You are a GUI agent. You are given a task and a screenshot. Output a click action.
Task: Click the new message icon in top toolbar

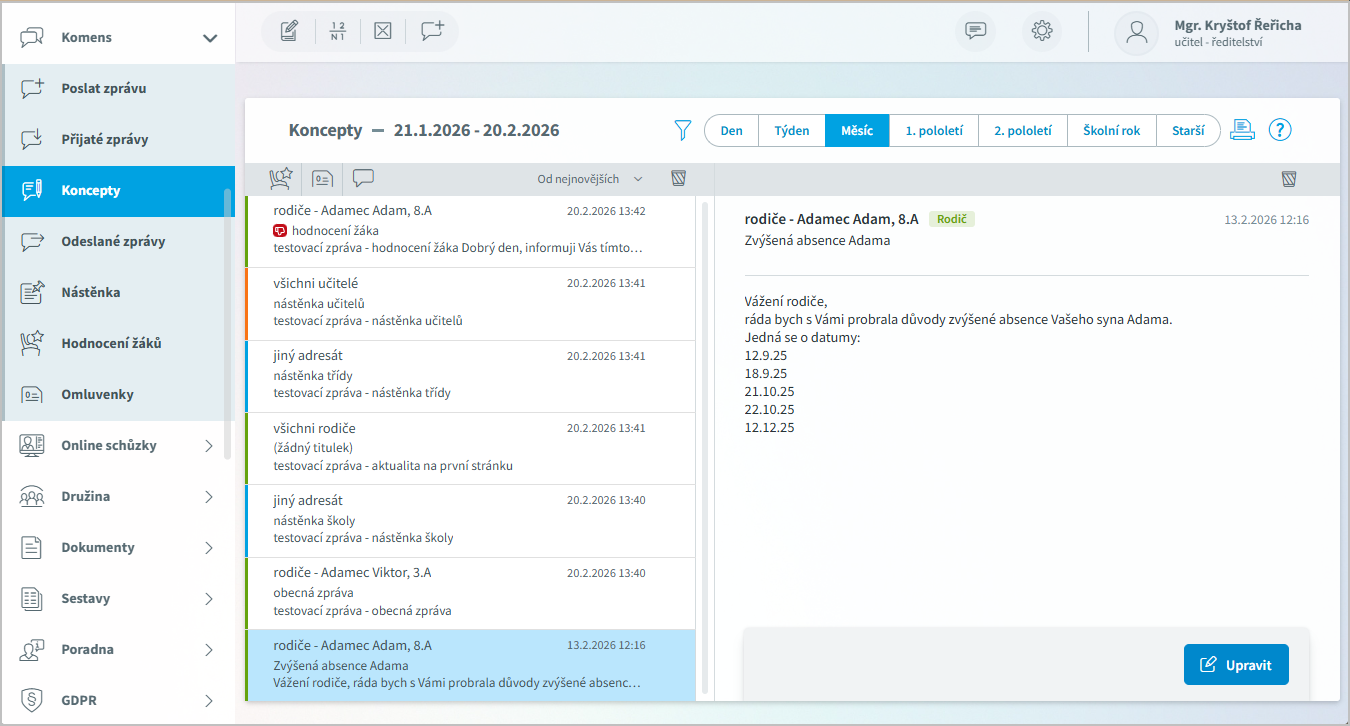[432, 31]
